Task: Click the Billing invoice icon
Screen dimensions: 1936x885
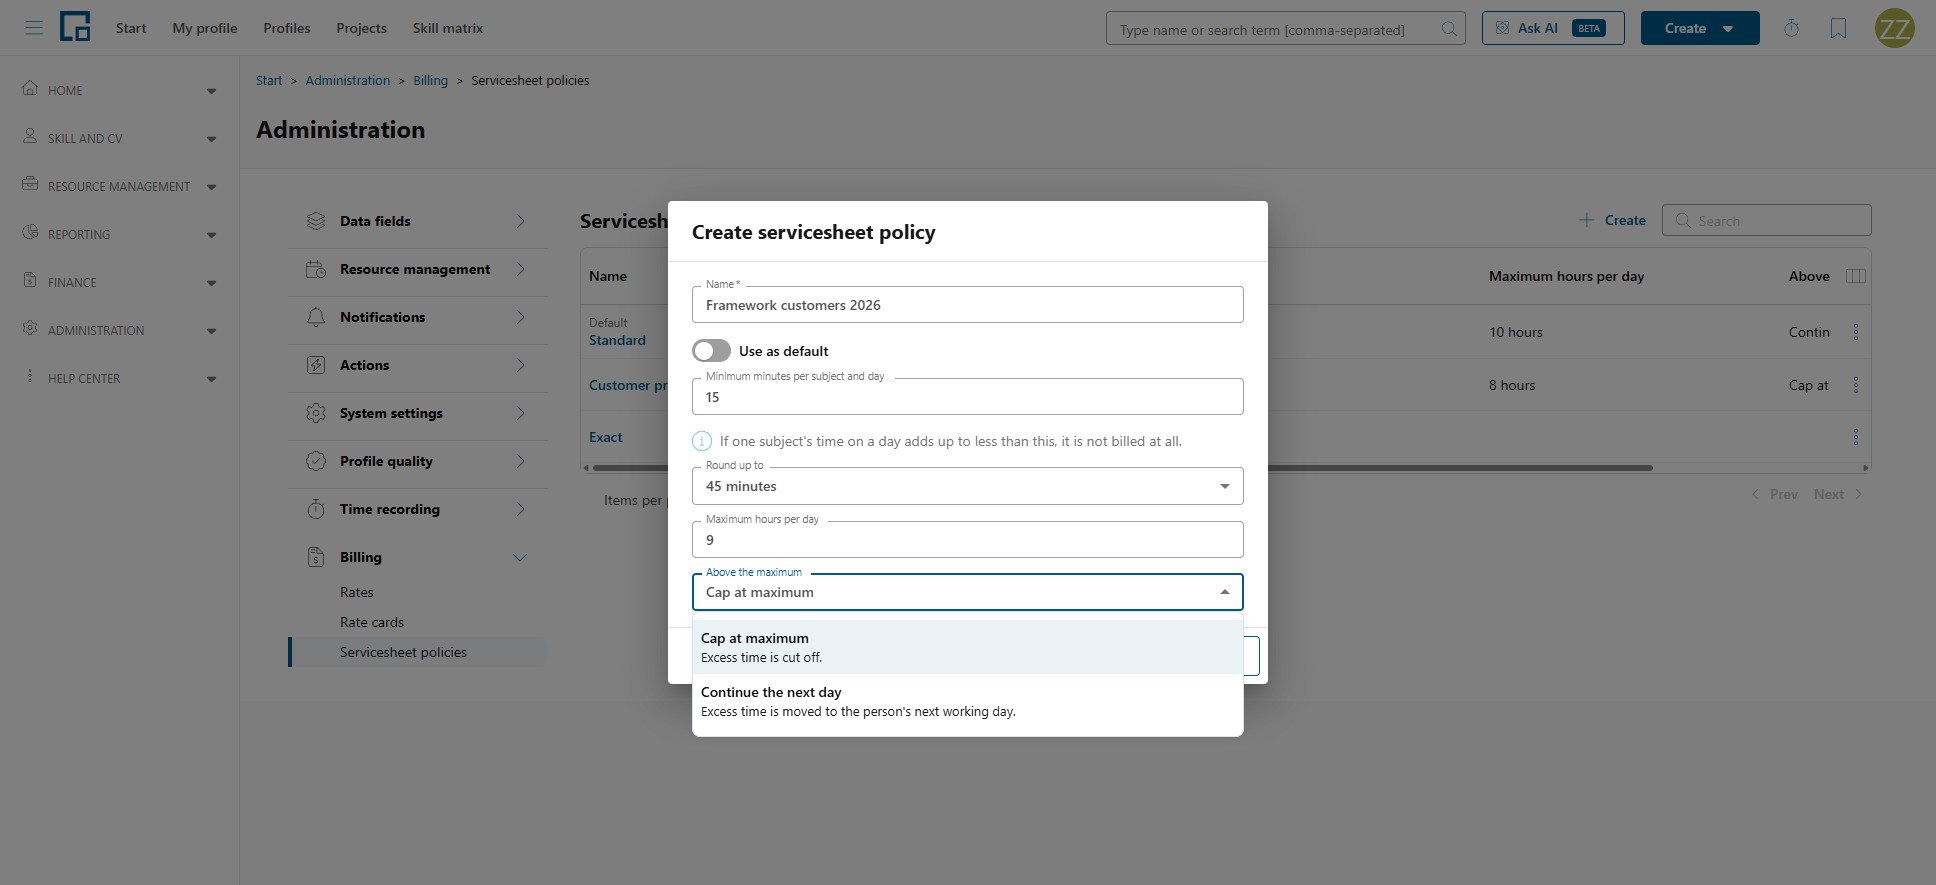Action: (316, 557)
